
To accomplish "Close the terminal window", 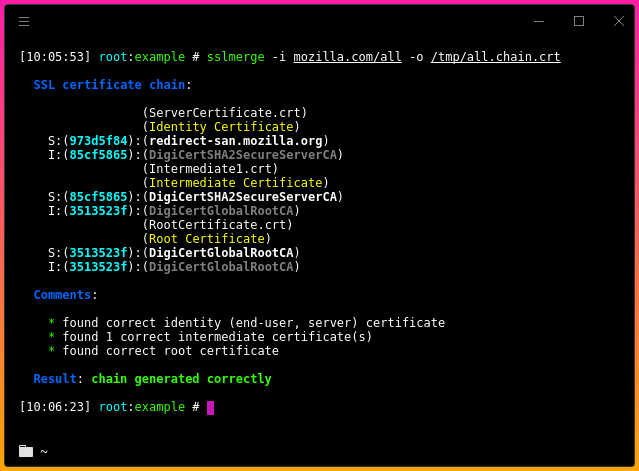I will [x=619, y=21].
